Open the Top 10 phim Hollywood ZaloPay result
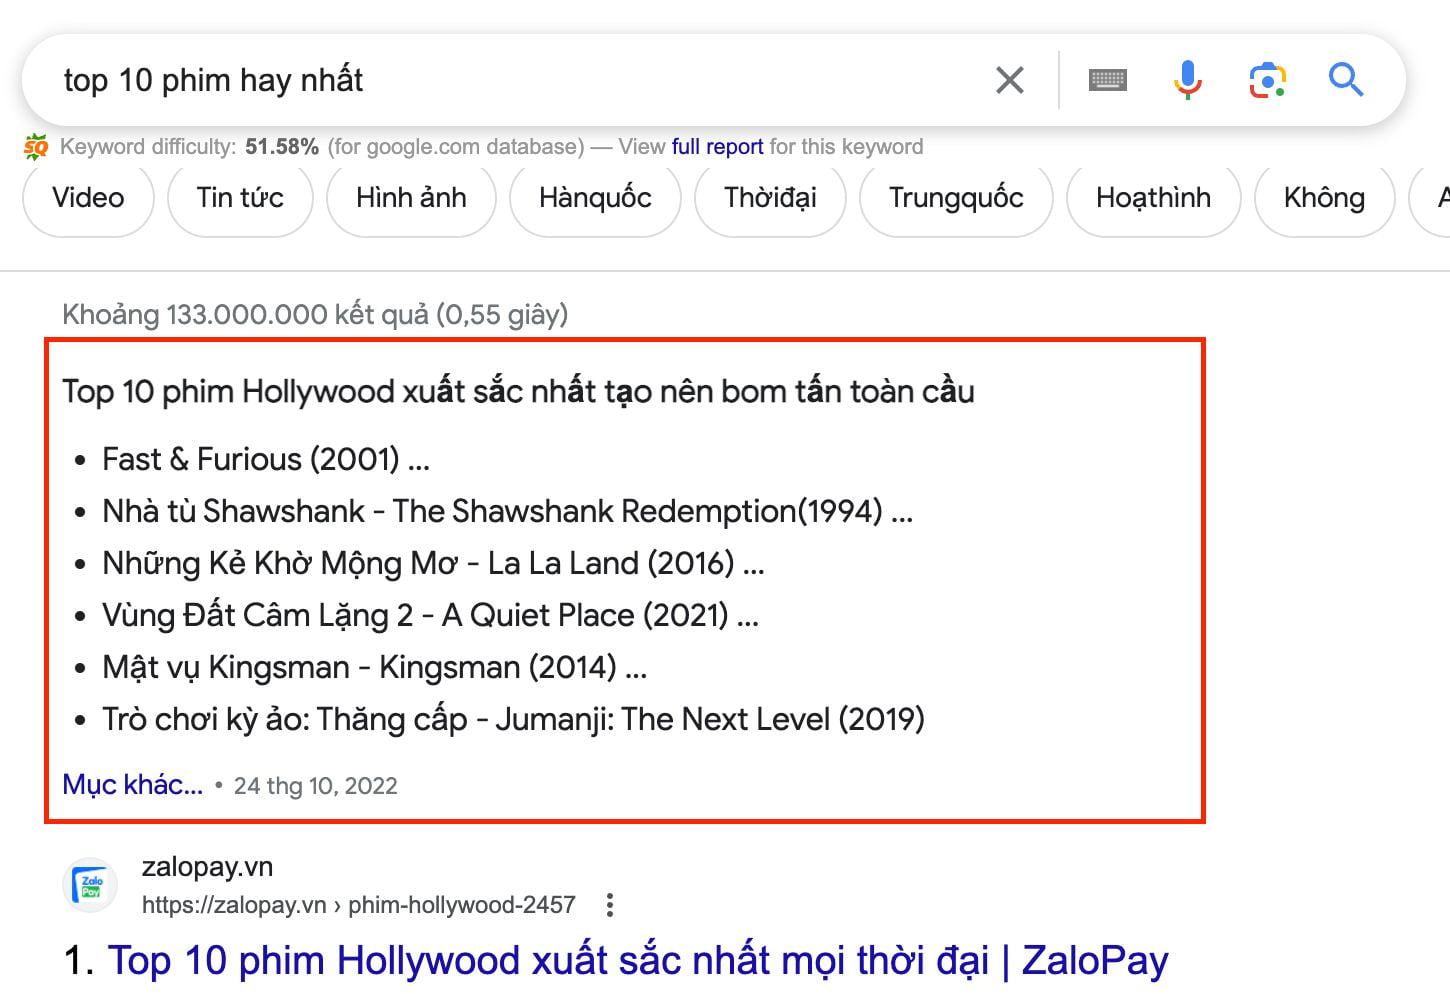Screen dimensions: 1450x994 (x=638, y=960)
